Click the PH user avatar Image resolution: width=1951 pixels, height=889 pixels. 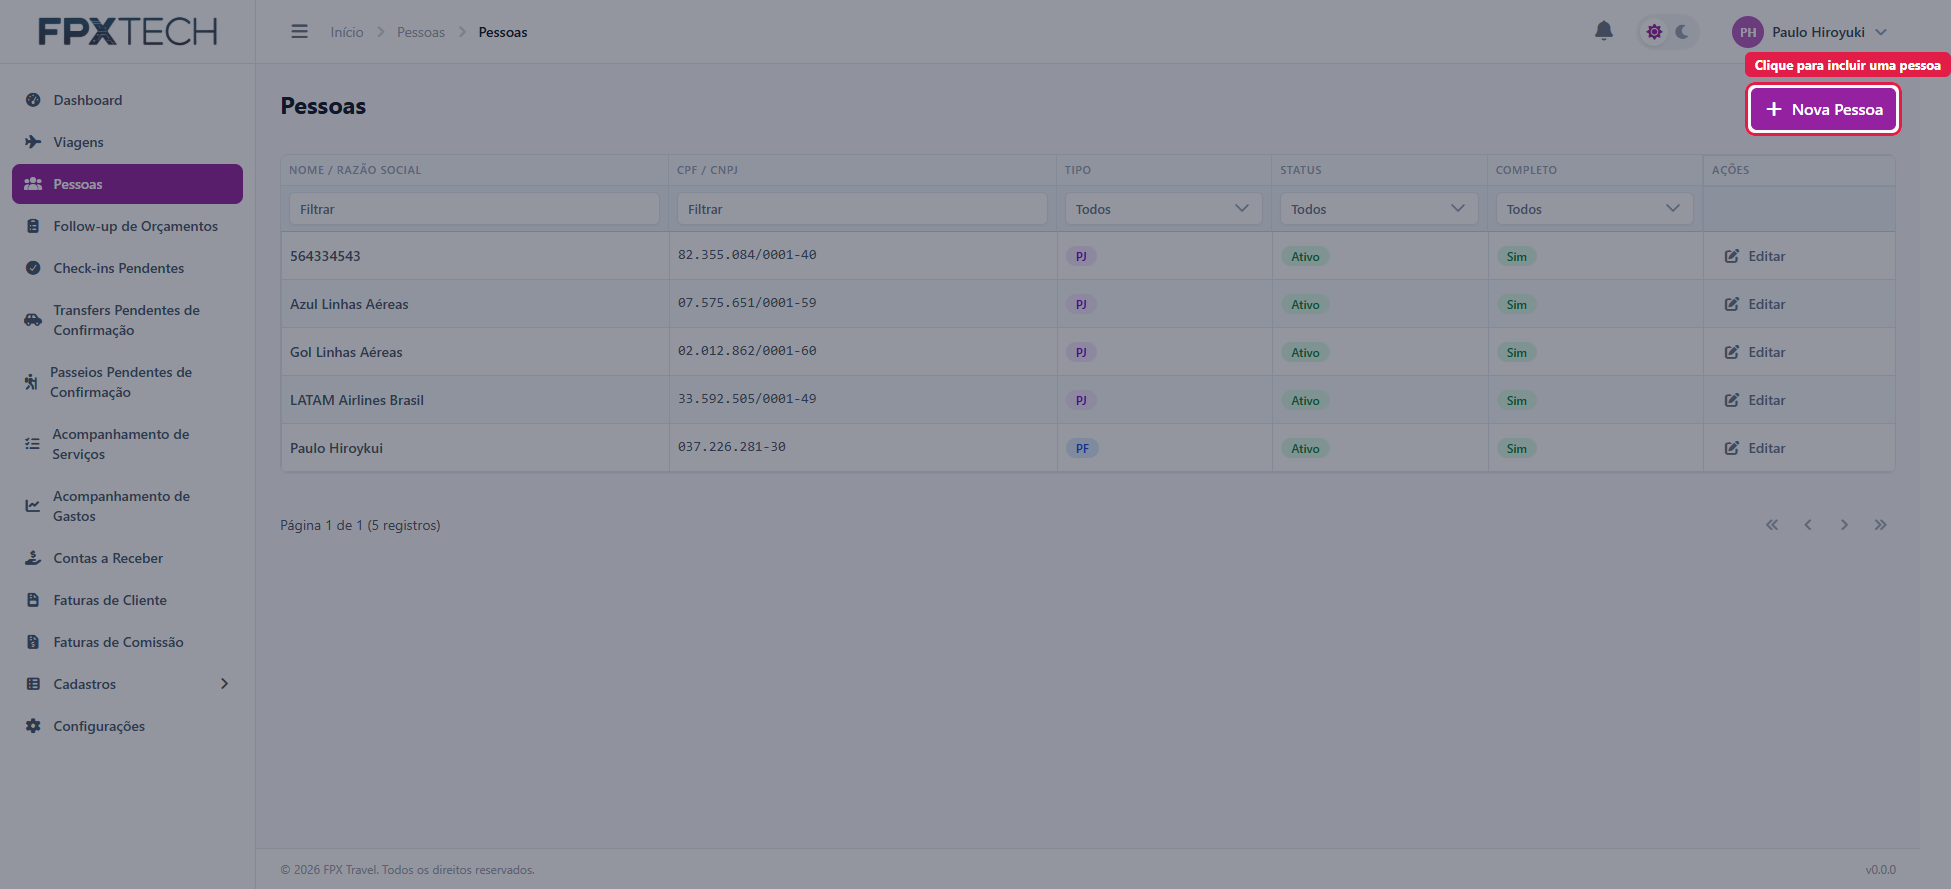pos(1747,32)
